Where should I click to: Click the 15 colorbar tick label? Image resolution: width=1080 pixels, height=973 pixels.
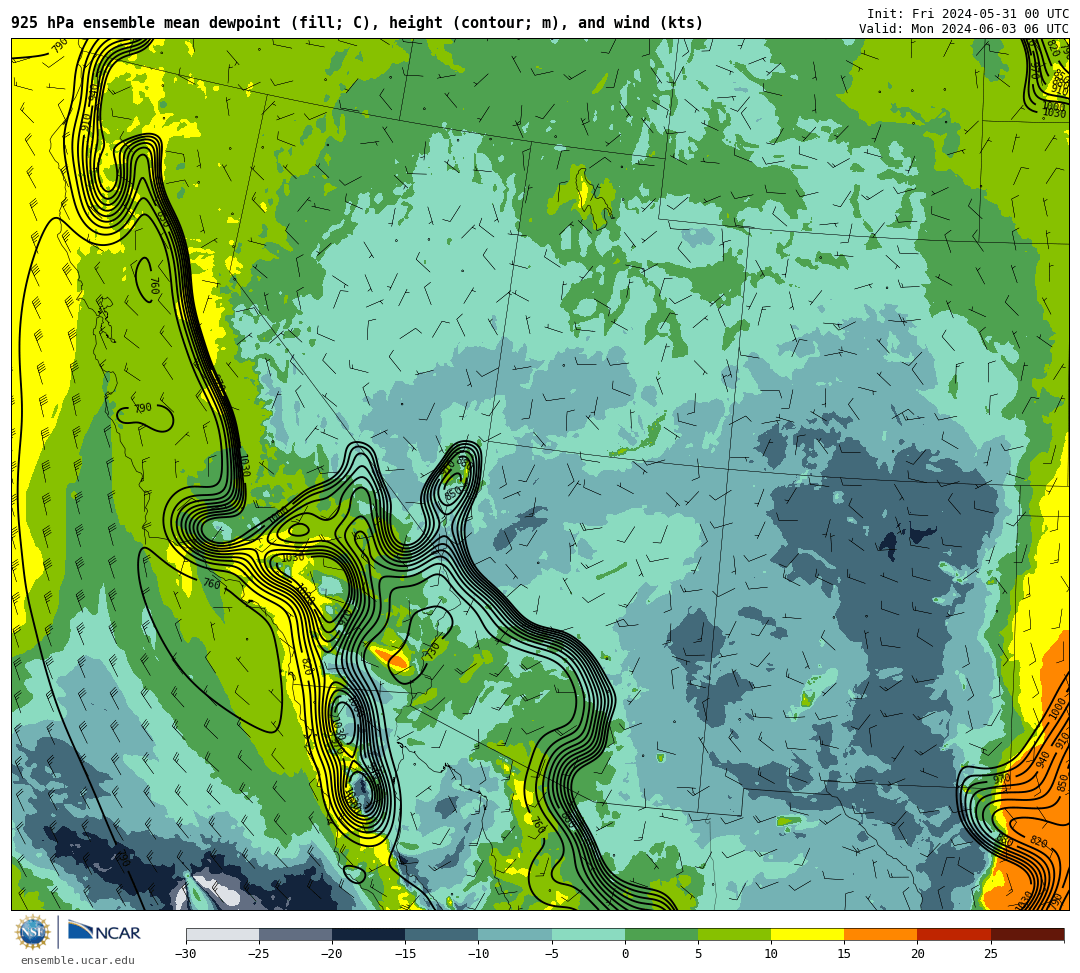[844, 954]
